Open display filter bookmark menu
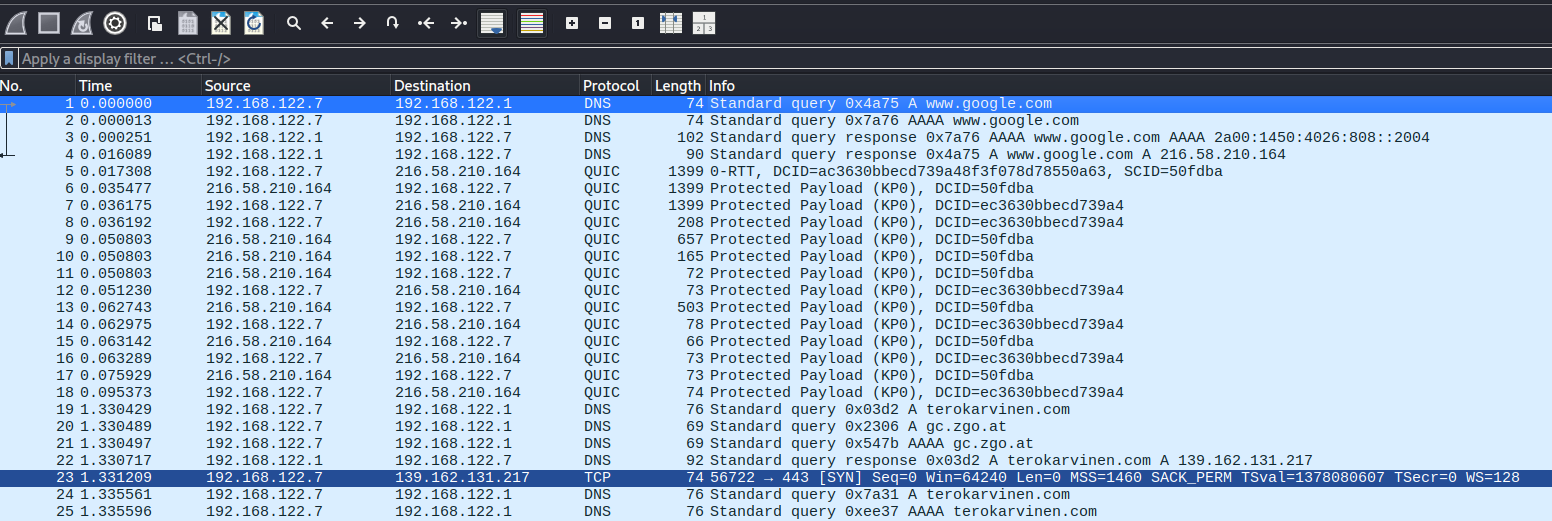The width and height of the screenshot is (1552, 521). pos(9,59)
